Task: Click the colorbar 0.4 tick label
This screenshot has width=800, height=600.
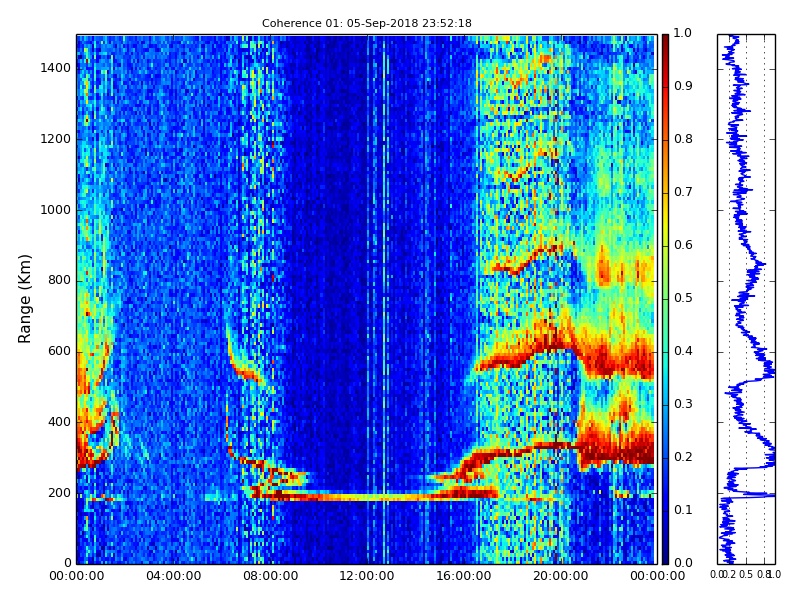Action: click(x=683, y=351)
